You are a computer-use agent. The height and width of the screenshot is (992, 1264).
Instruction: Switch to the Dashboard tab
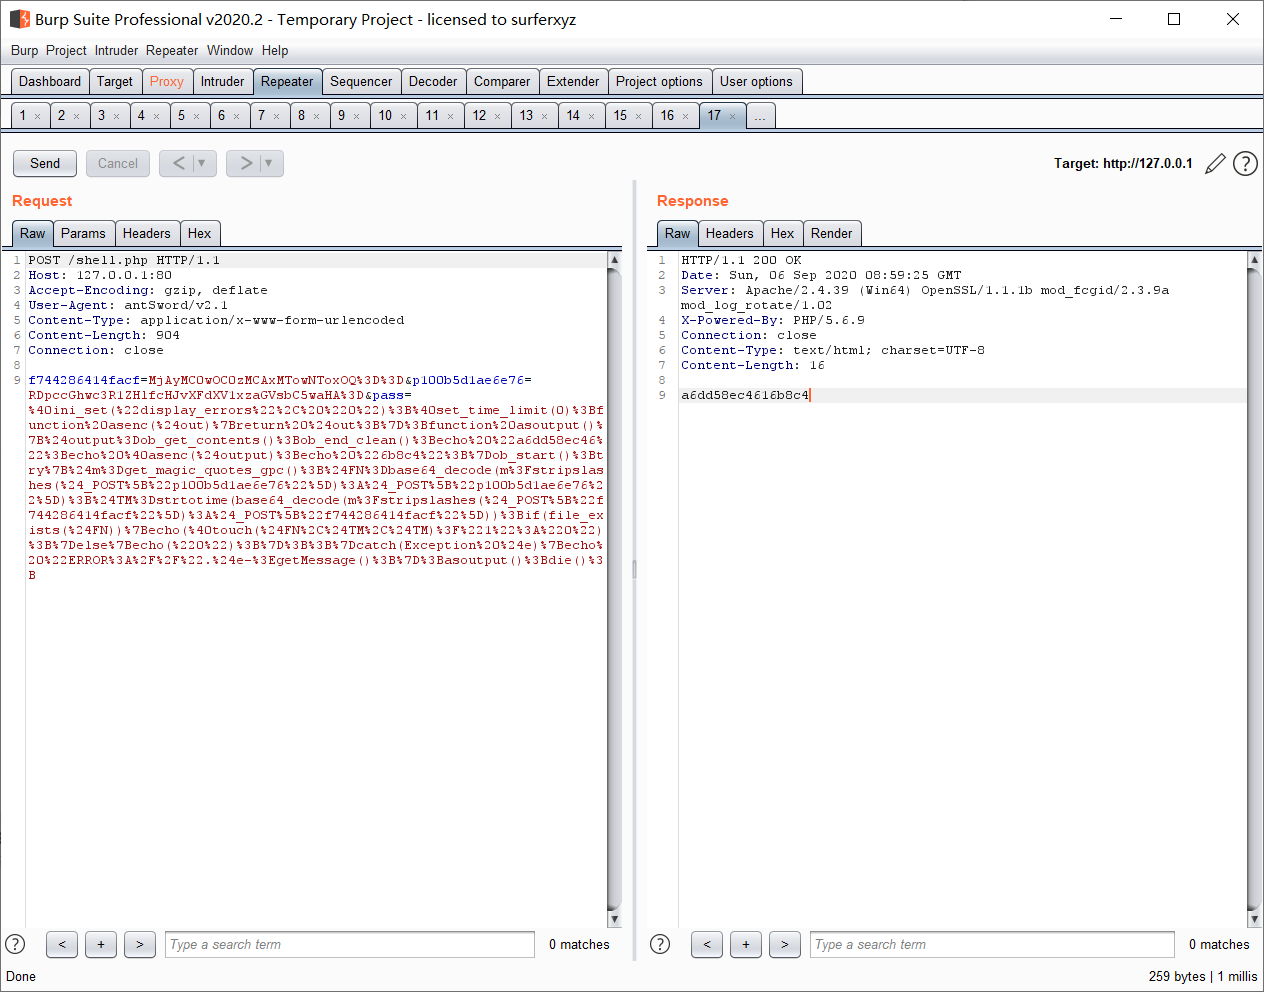[x=50, y=82]
